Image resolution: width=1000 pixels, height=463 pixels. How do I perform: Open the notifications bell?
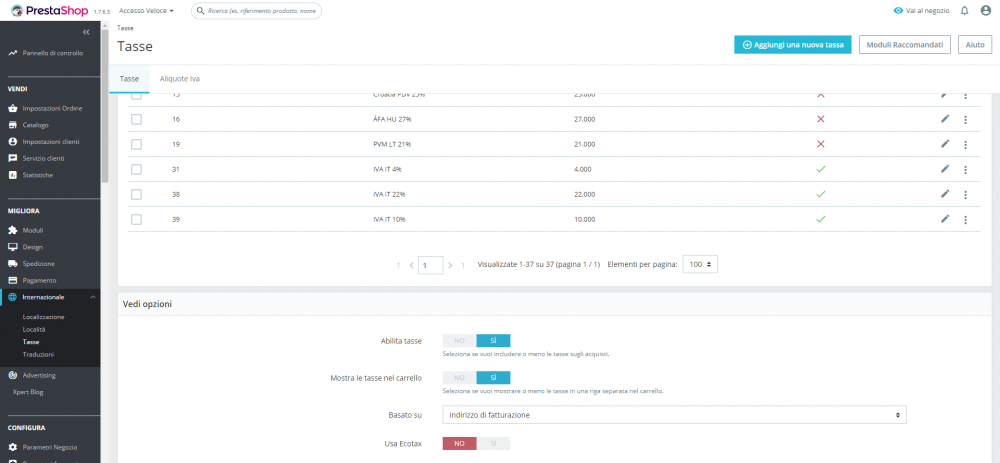(x=964, y=11)
